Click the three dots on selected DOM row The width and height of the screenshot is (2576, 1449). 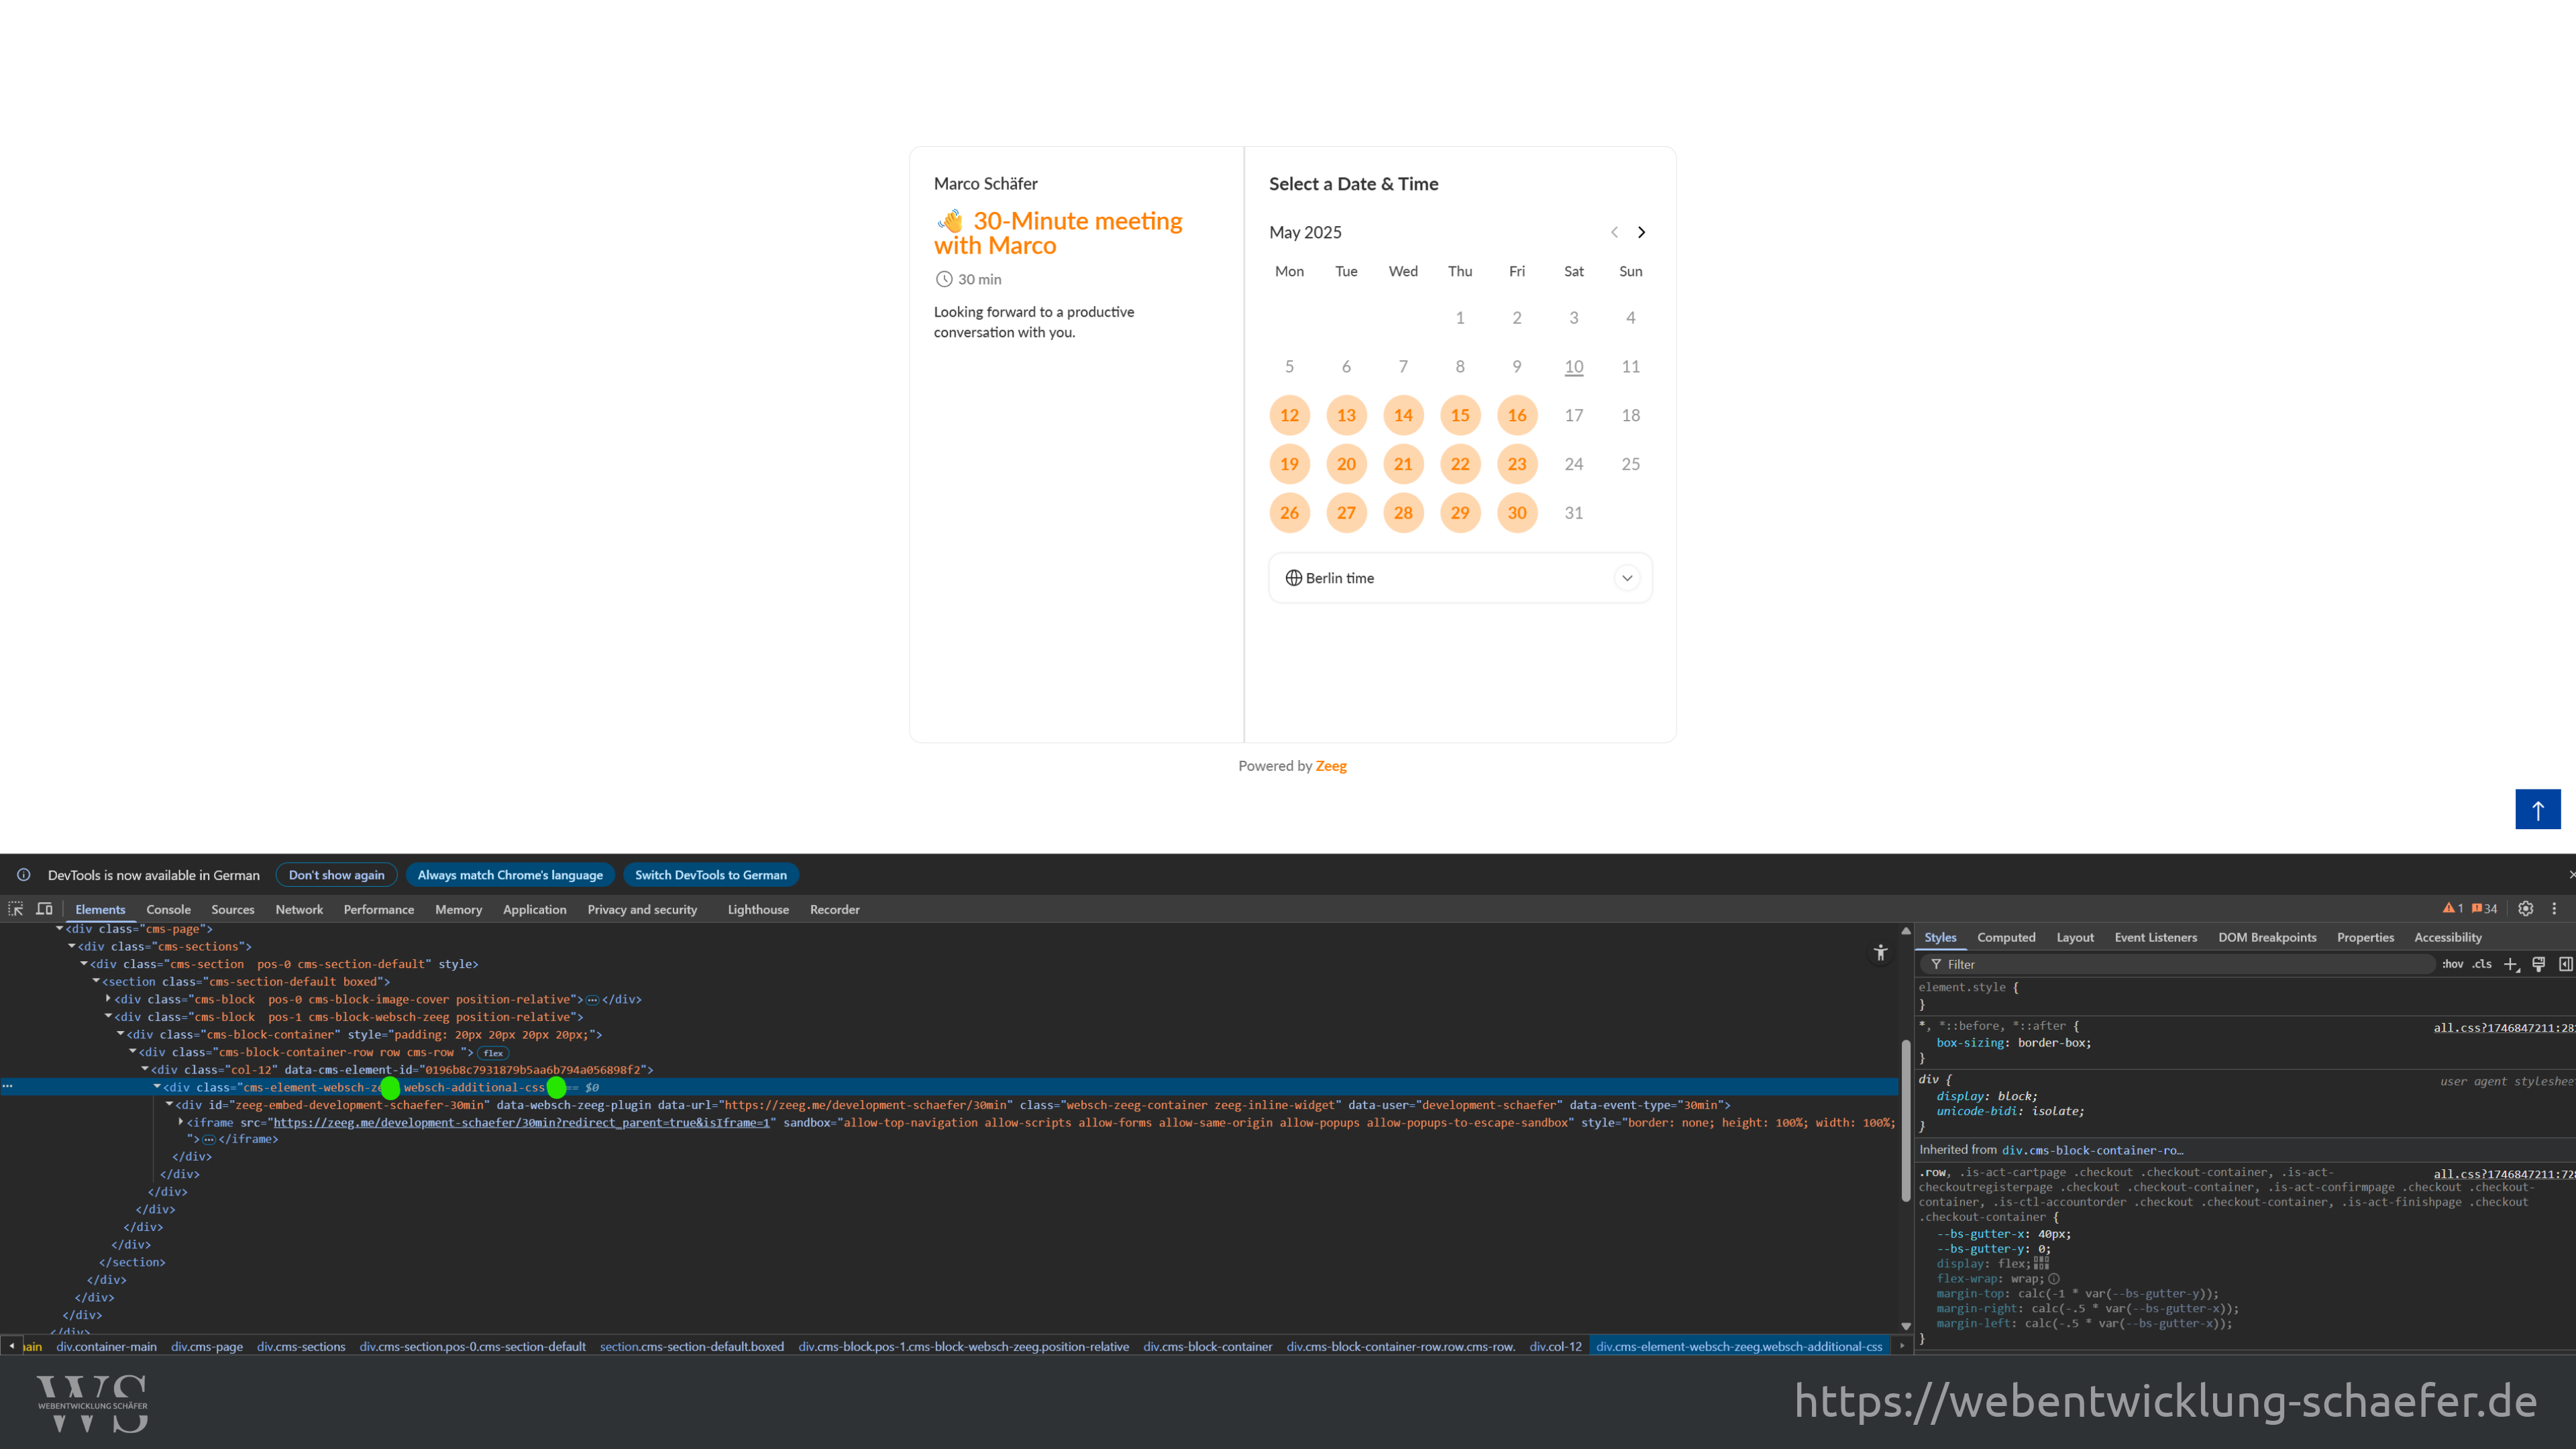7,1086
